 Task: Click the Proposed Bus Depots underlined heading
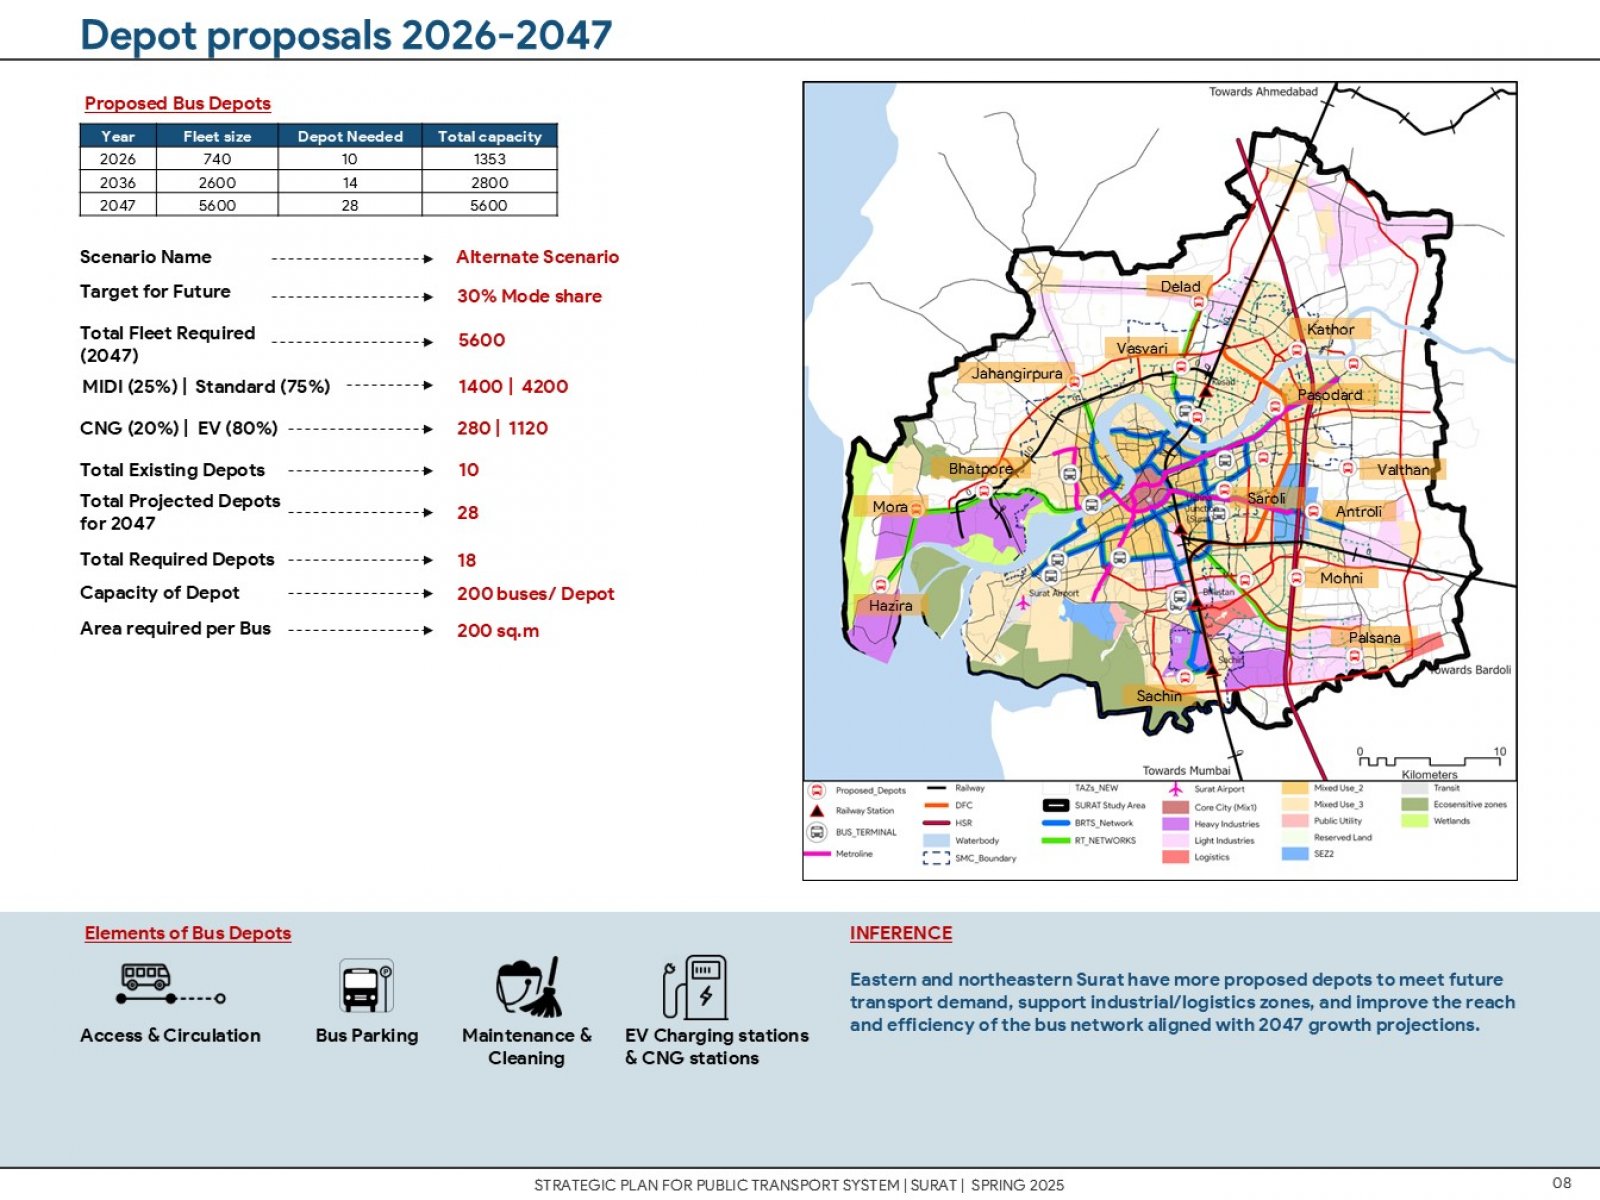pos(178,103)
